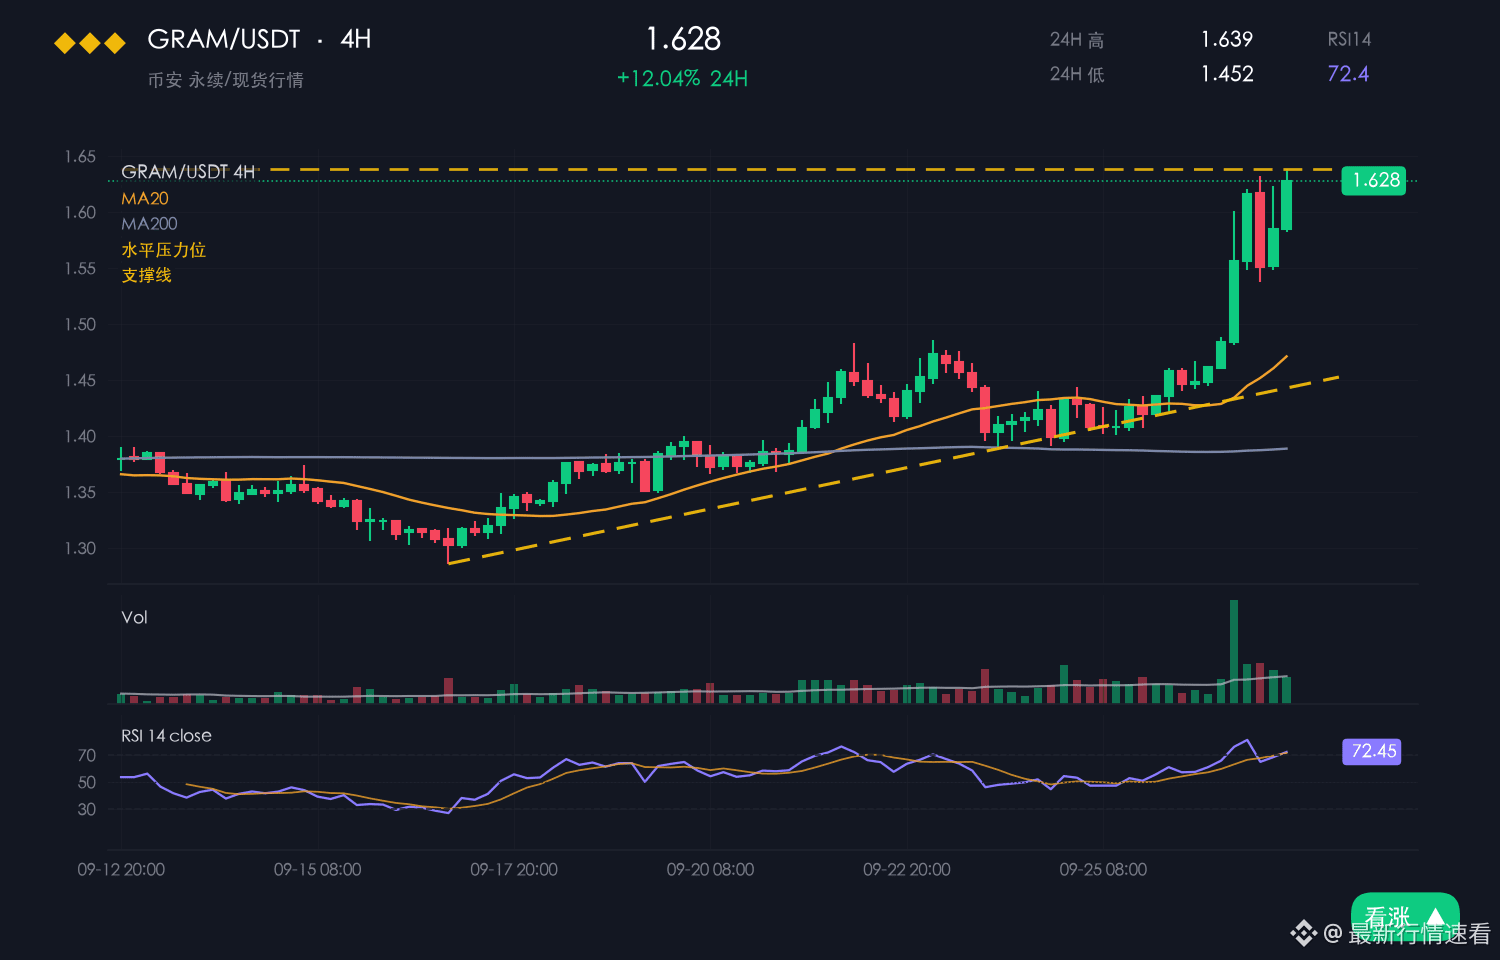This screenshot has width=1500, height=960.
Task: Click the MA200 legend entry
Action: coord(149,224)
